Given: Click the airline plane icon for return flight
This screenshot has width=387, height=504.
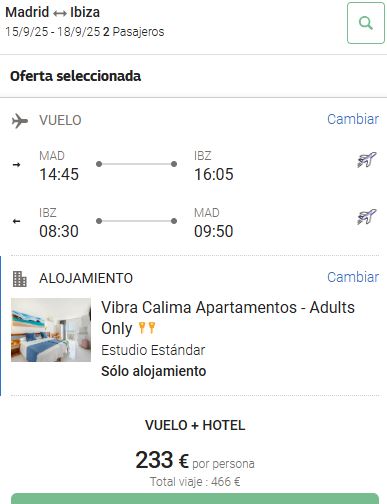Looking at the screenshot, I should (367, 217).
